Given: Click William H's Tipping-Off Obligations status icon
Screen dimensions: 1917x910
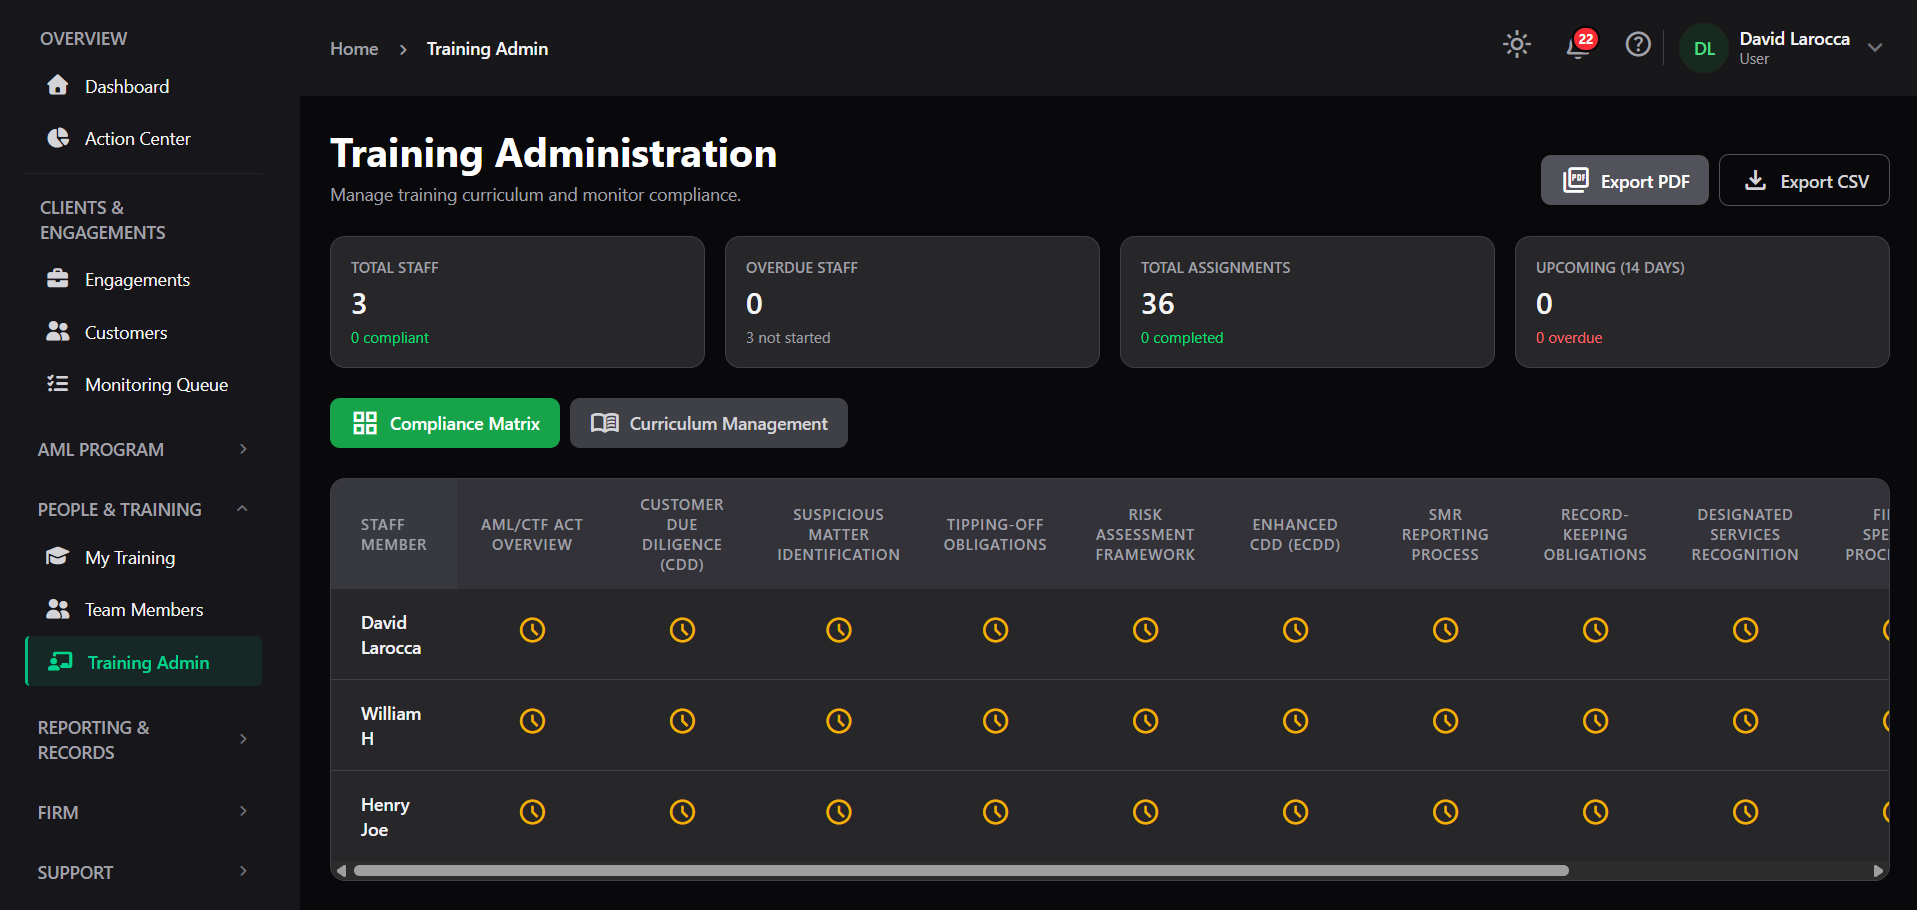Looking at the screenshot, I should tap(995, 721).
